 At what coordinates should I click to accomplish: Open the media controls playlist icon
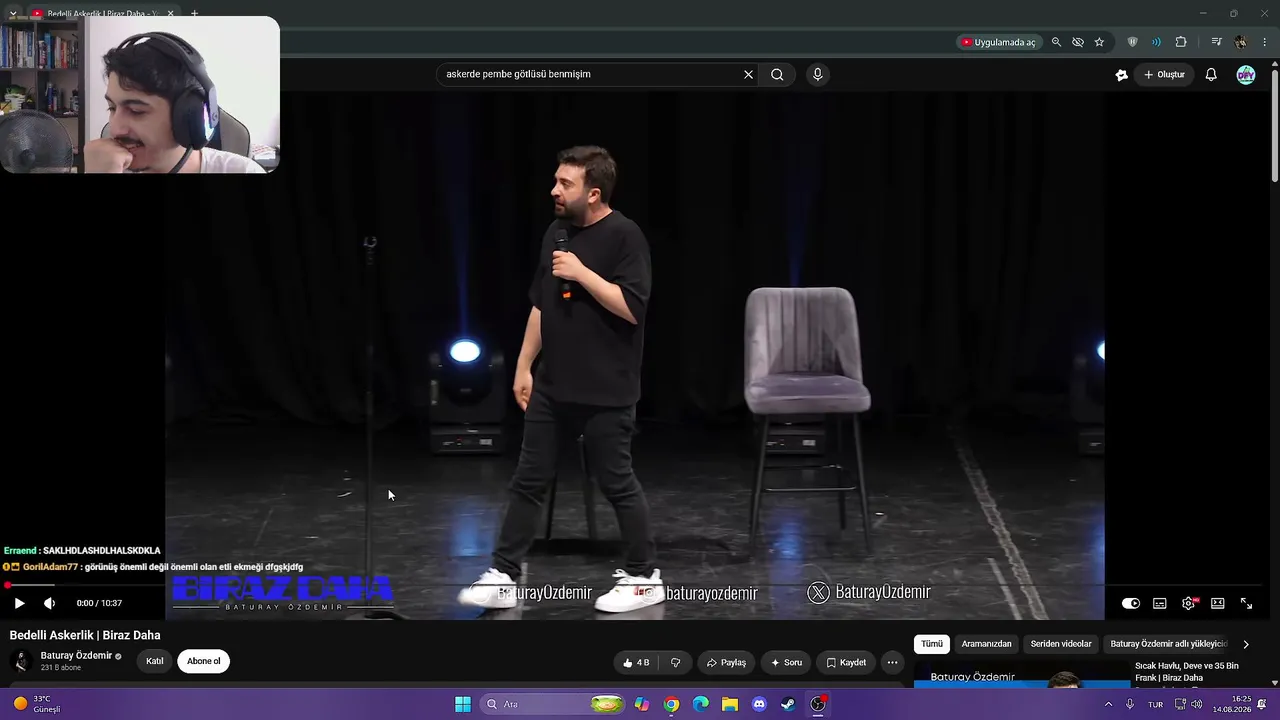point(1216,42)
